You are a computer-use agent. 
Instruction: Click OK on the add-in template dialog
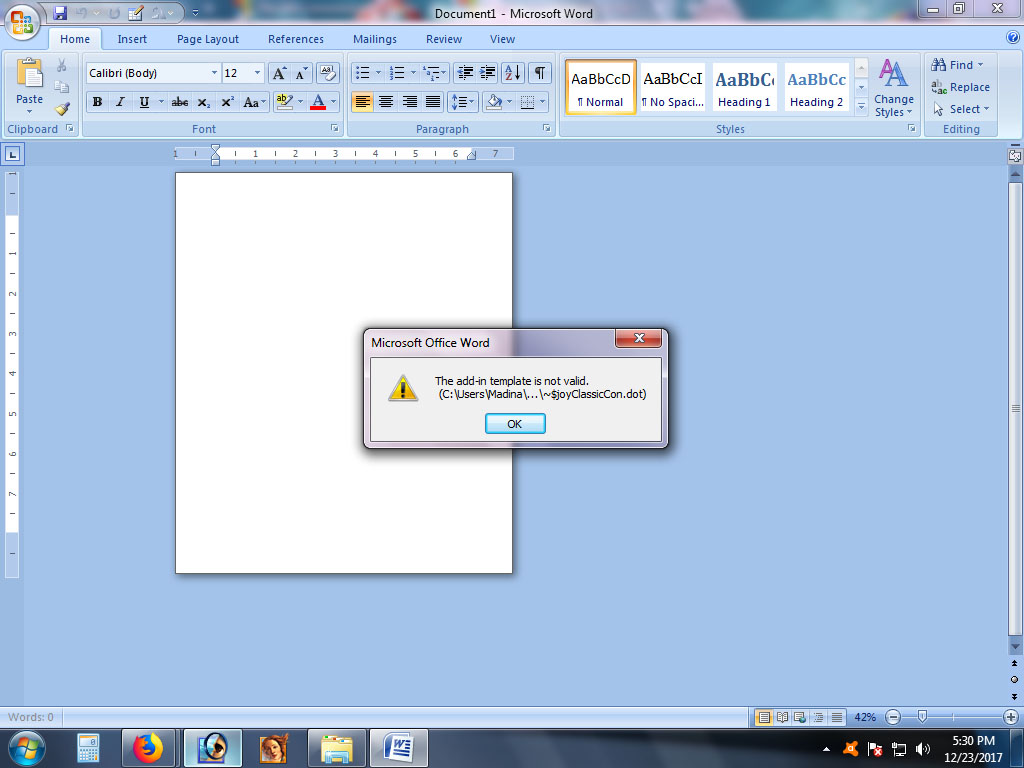514,423
